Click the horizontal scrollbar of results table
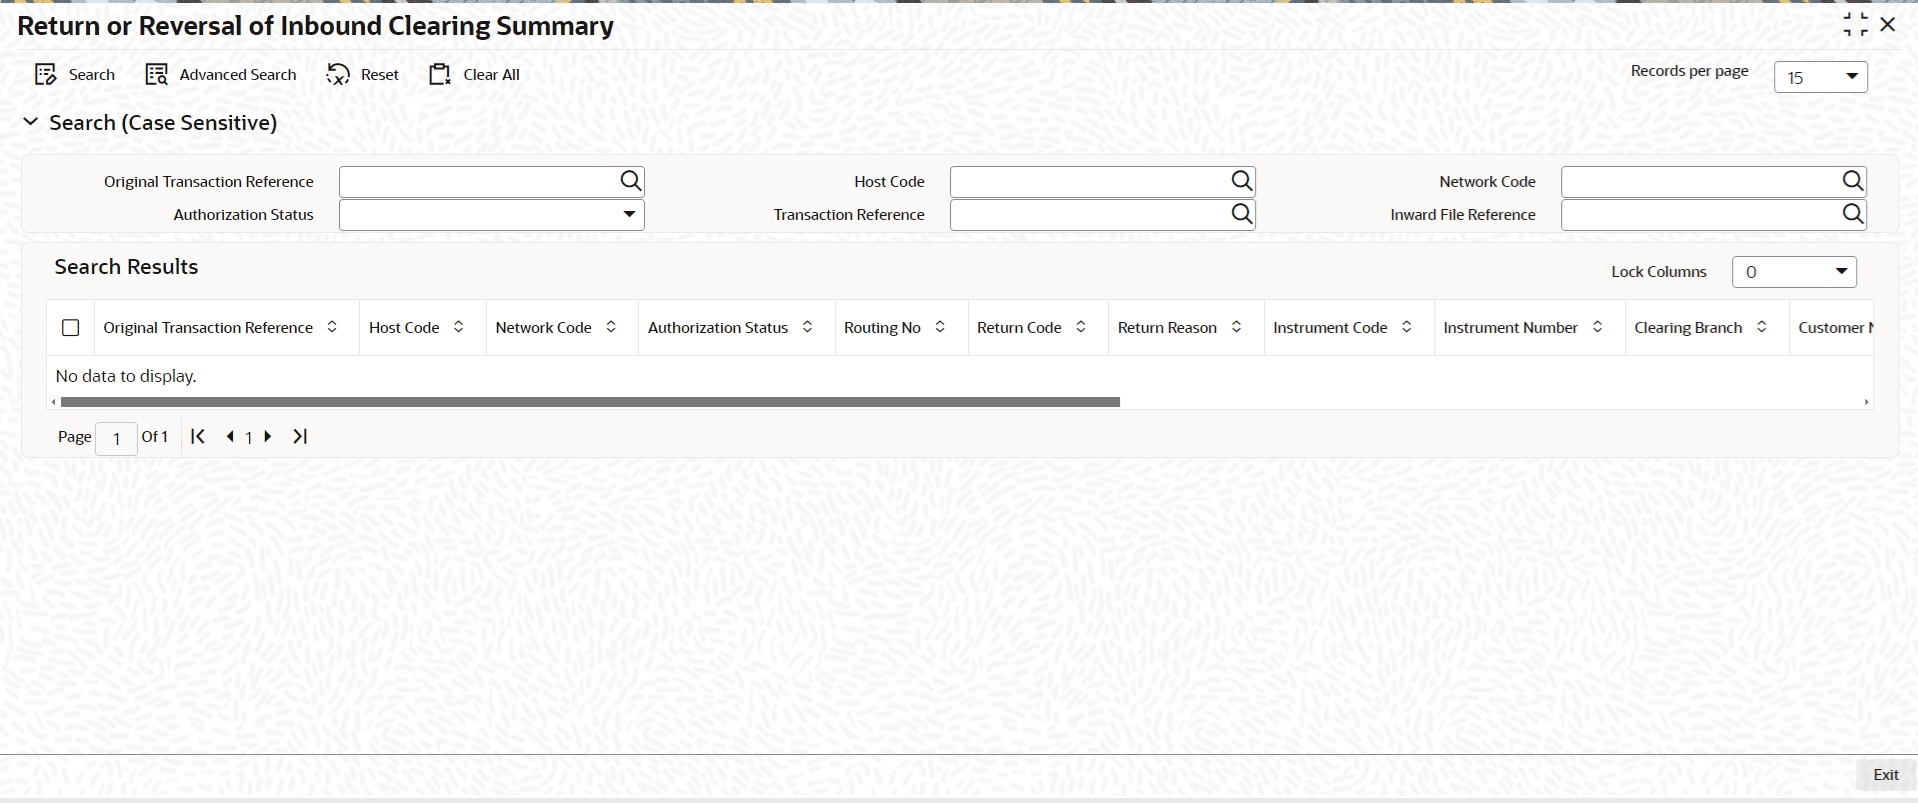This screenshot has width=1918, height=803. pos(590,402)
